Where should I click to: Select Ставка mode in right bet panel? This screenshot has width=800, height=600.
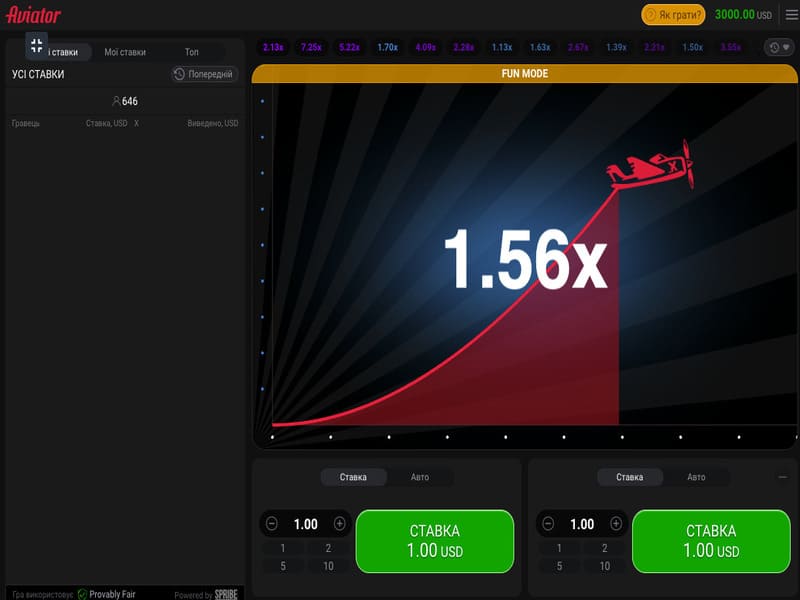pyautogui.click(x=630, y=477)
